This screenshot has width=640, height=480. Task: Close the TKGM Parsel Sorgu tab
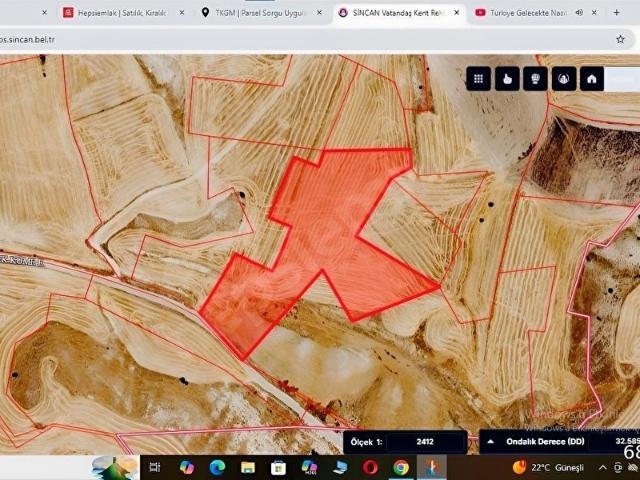coord(320,13)
